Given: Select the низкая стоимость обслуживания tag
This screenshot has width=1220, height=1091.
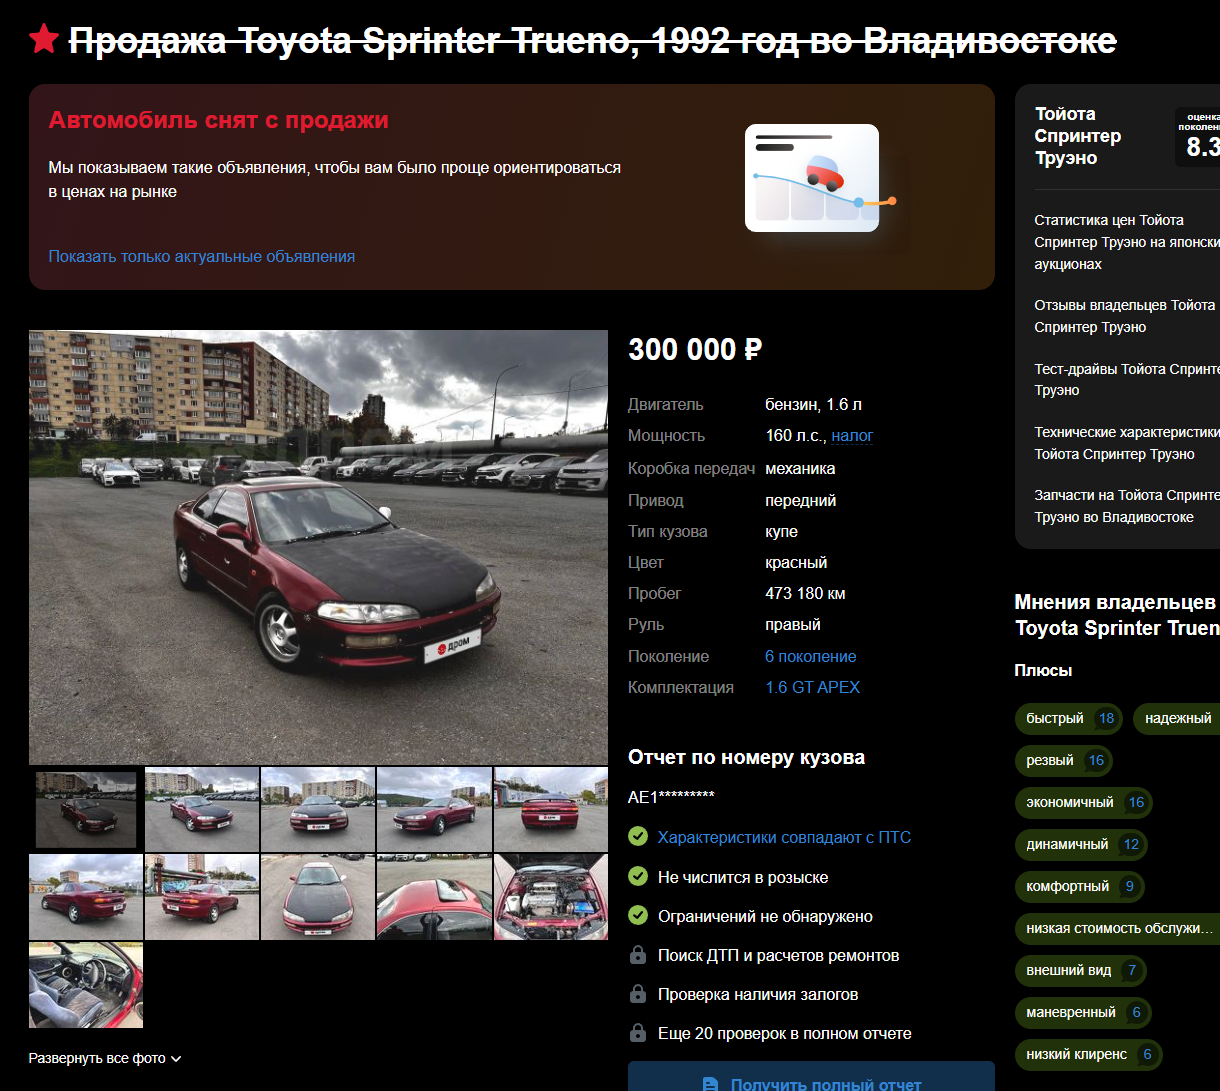Looking at the screenshot, I should [x=1118, y=928].
